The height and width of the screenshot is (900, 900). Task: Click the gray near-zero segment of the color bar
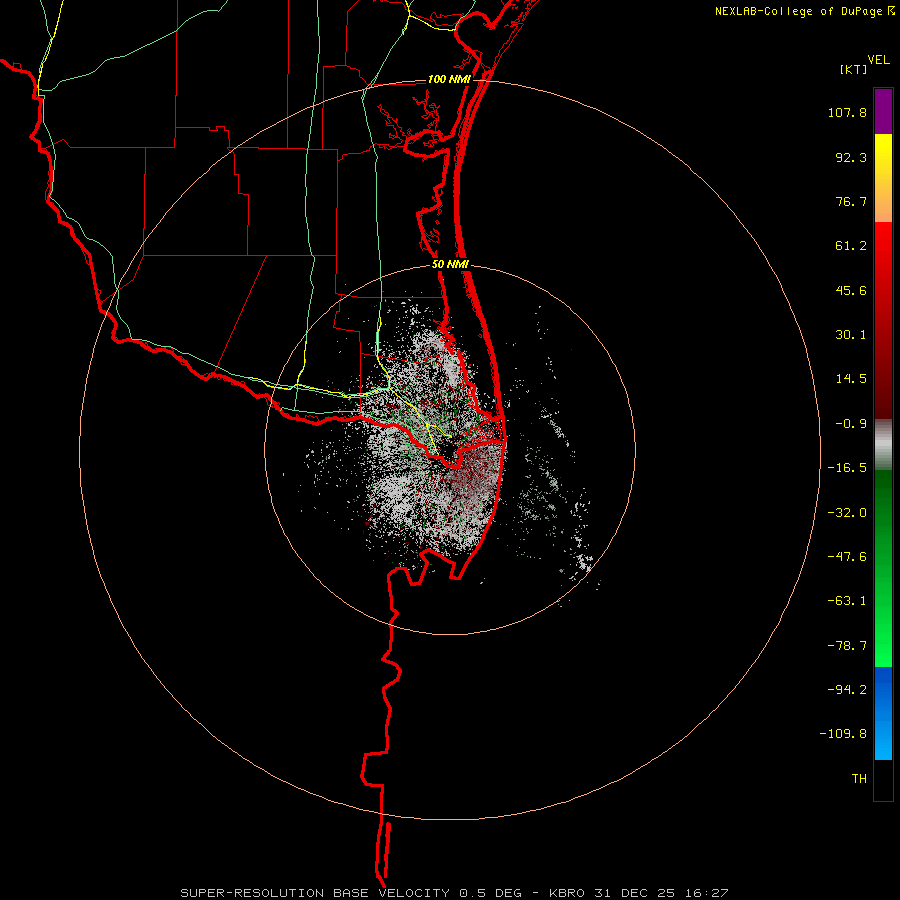883,445
